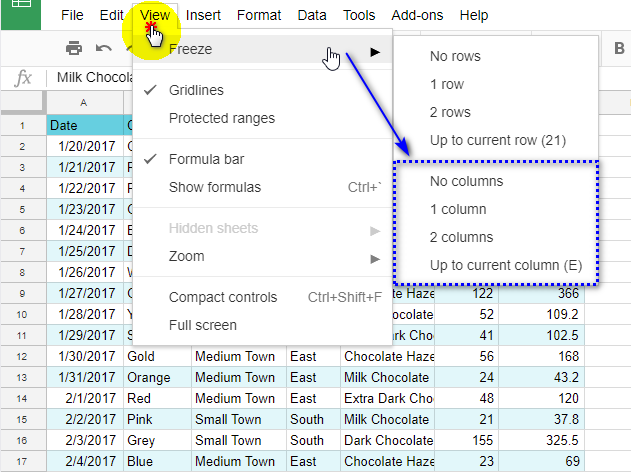Open the View menu

pyautogui.click(x=155, y=15)
